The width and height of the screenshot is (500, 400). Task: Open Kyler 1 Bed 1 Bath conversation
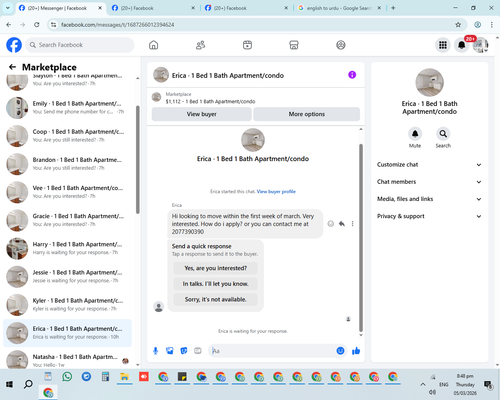pos(68,305)
